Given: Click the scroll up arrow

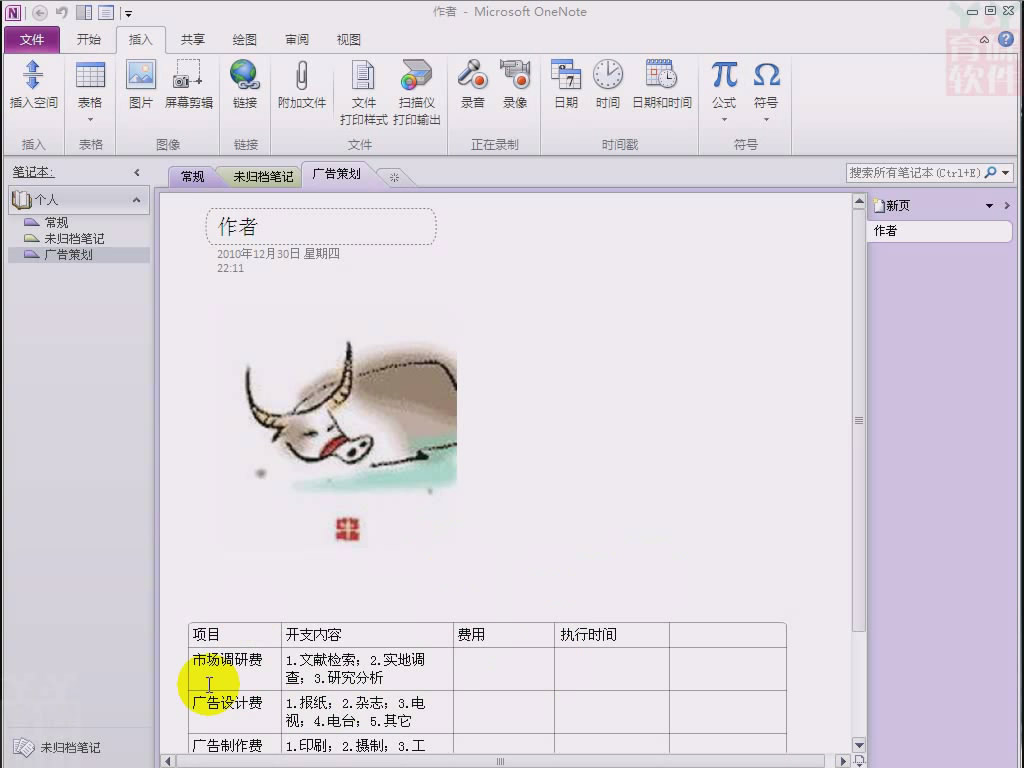Looking at the screenshot, I should tap(859, 202).
